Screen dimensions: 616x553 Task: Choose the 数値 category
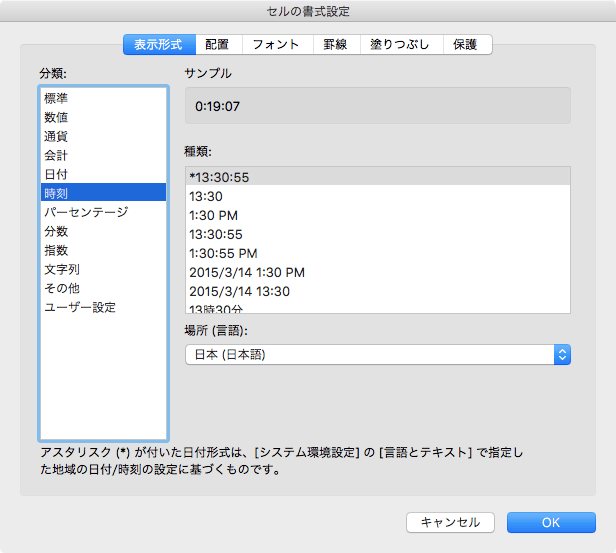click(x=56, y=117)
